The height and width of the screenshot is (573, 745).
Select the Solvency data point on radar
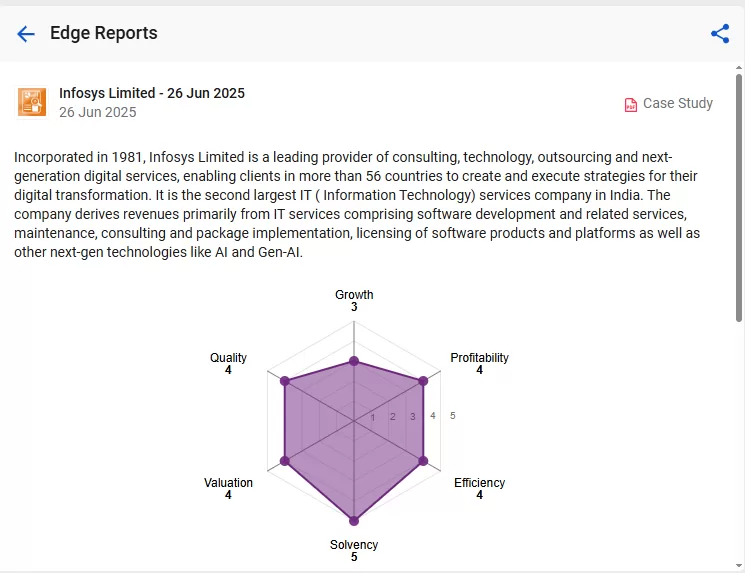tap(354, 521)
